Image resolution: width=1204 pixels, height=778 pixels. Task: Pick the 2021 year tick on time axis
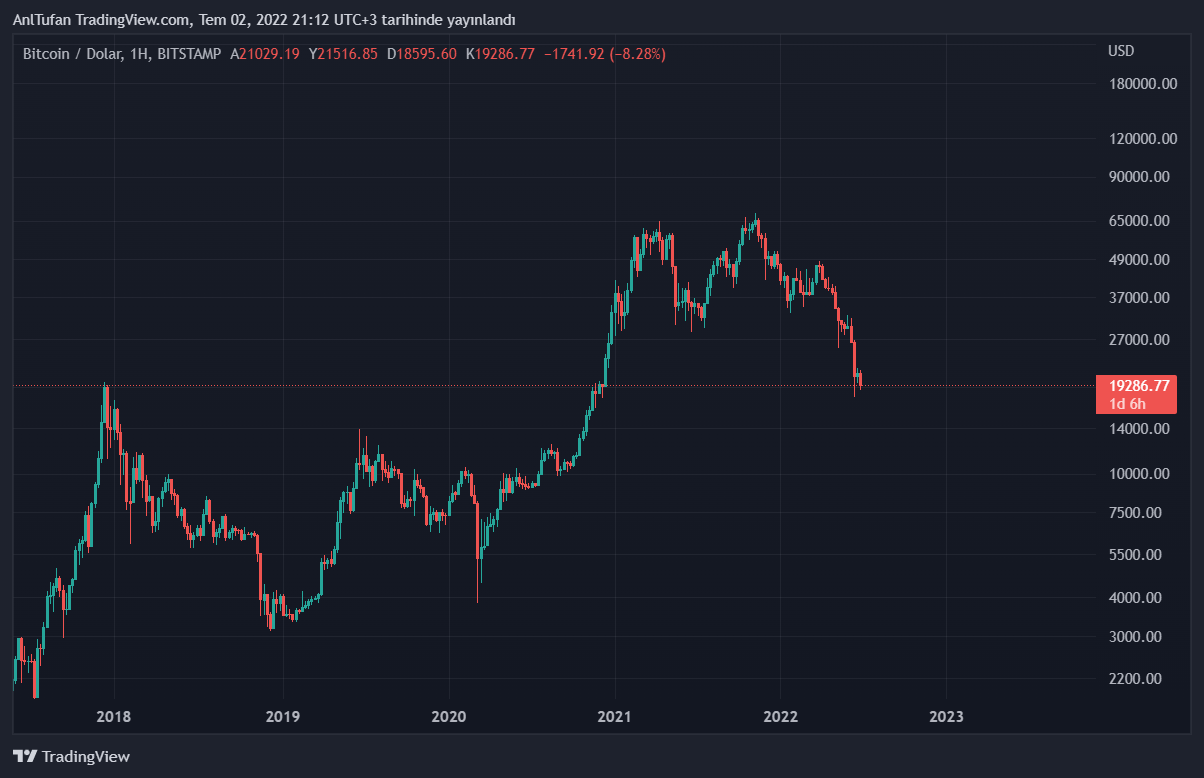(614, 717)
